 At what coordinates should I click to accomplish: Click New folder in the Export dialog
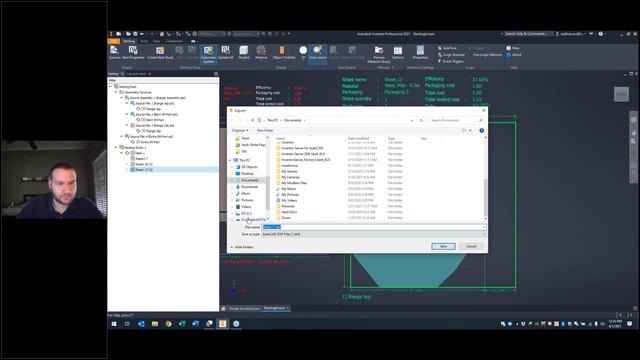pyautogui.click(x=265, y=131)
